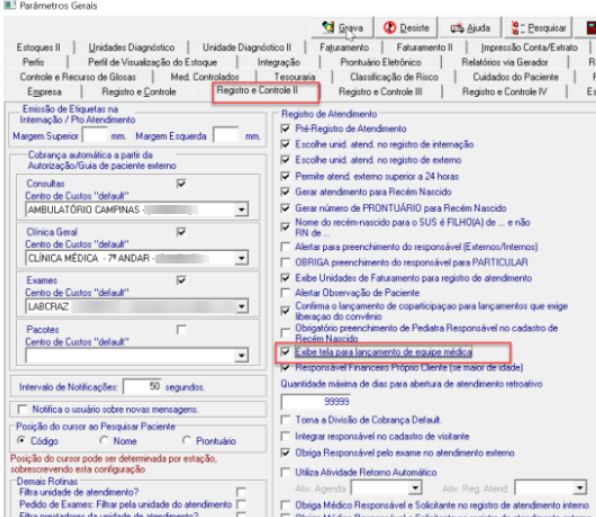Toggle Permite atend. externo superior a 24 horas

coord(285,176)
